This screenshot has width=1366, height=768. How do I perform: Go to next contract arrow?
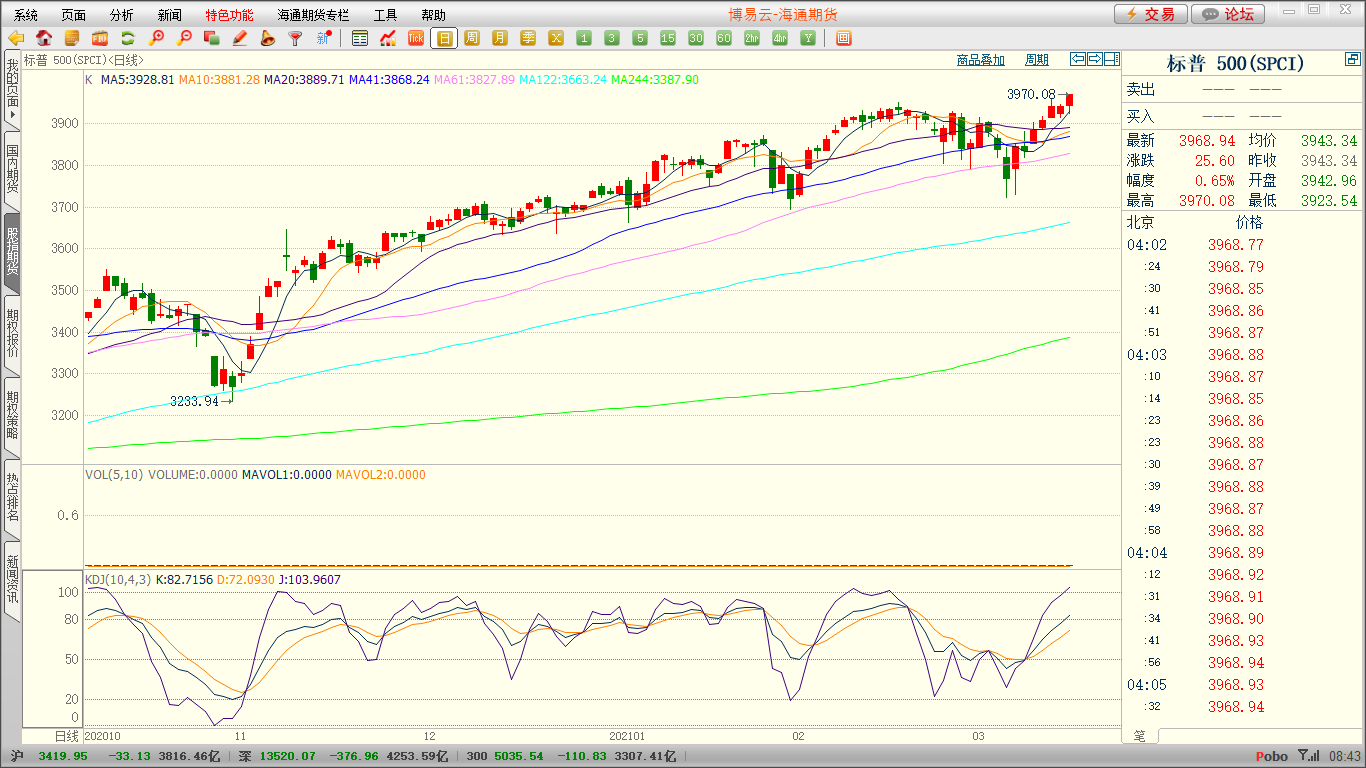click(x=1094, y=59)
